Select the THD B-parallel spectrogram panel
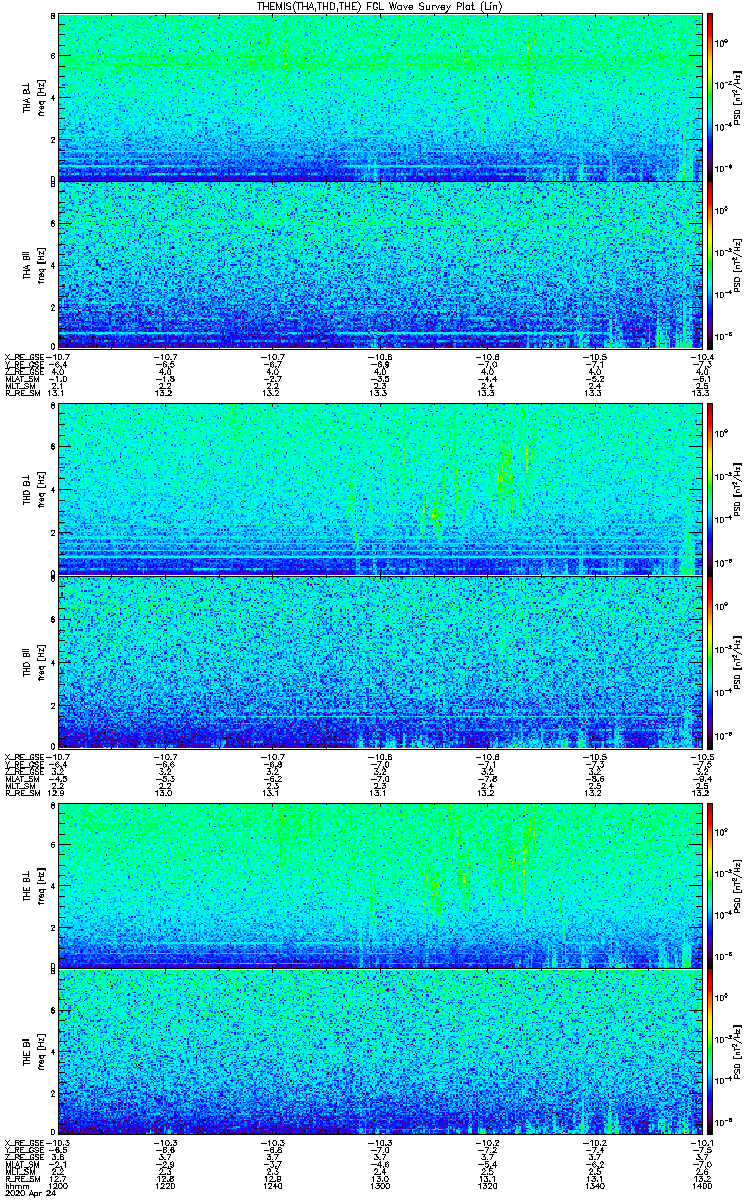This screenshot has height=1200, width=750. [x=379, y=658]
